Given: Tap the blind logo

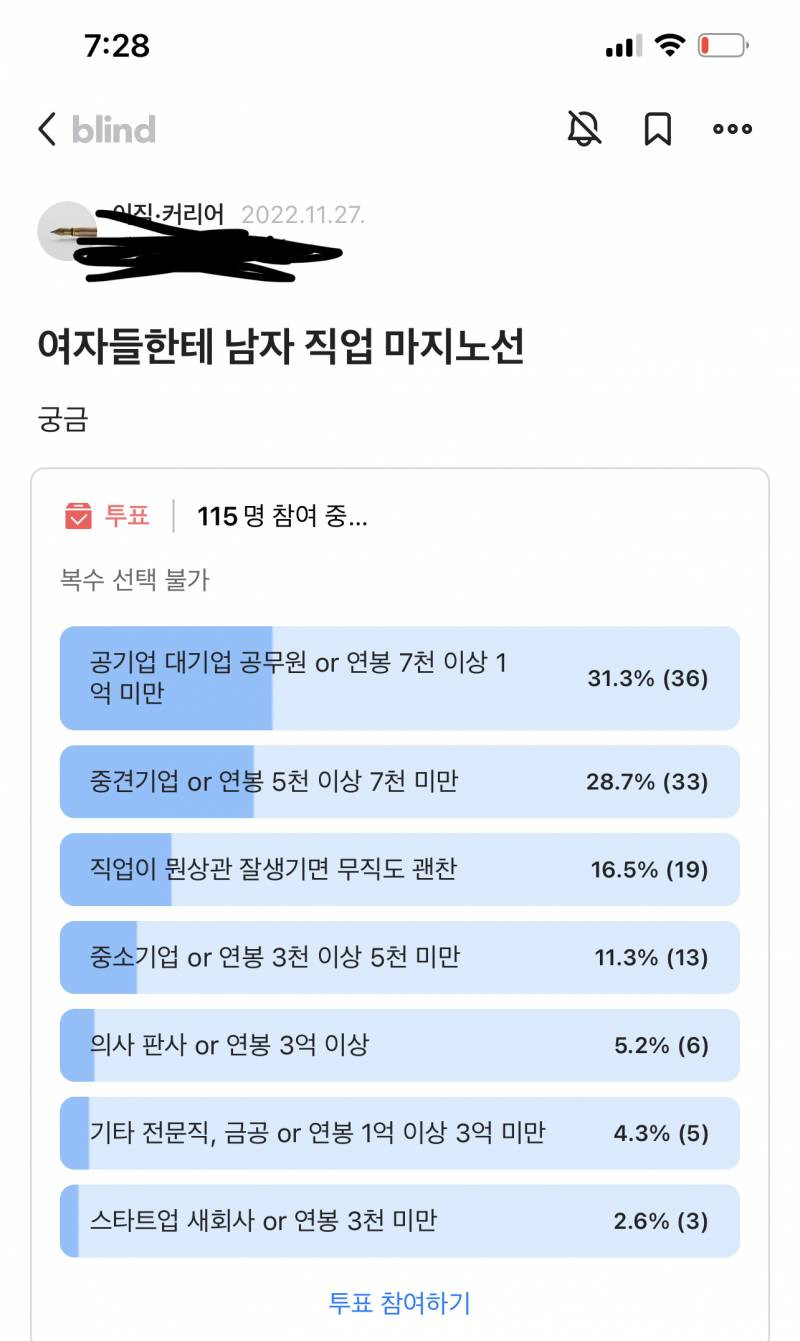Looking at the screenshot, I should pos(113,130).
